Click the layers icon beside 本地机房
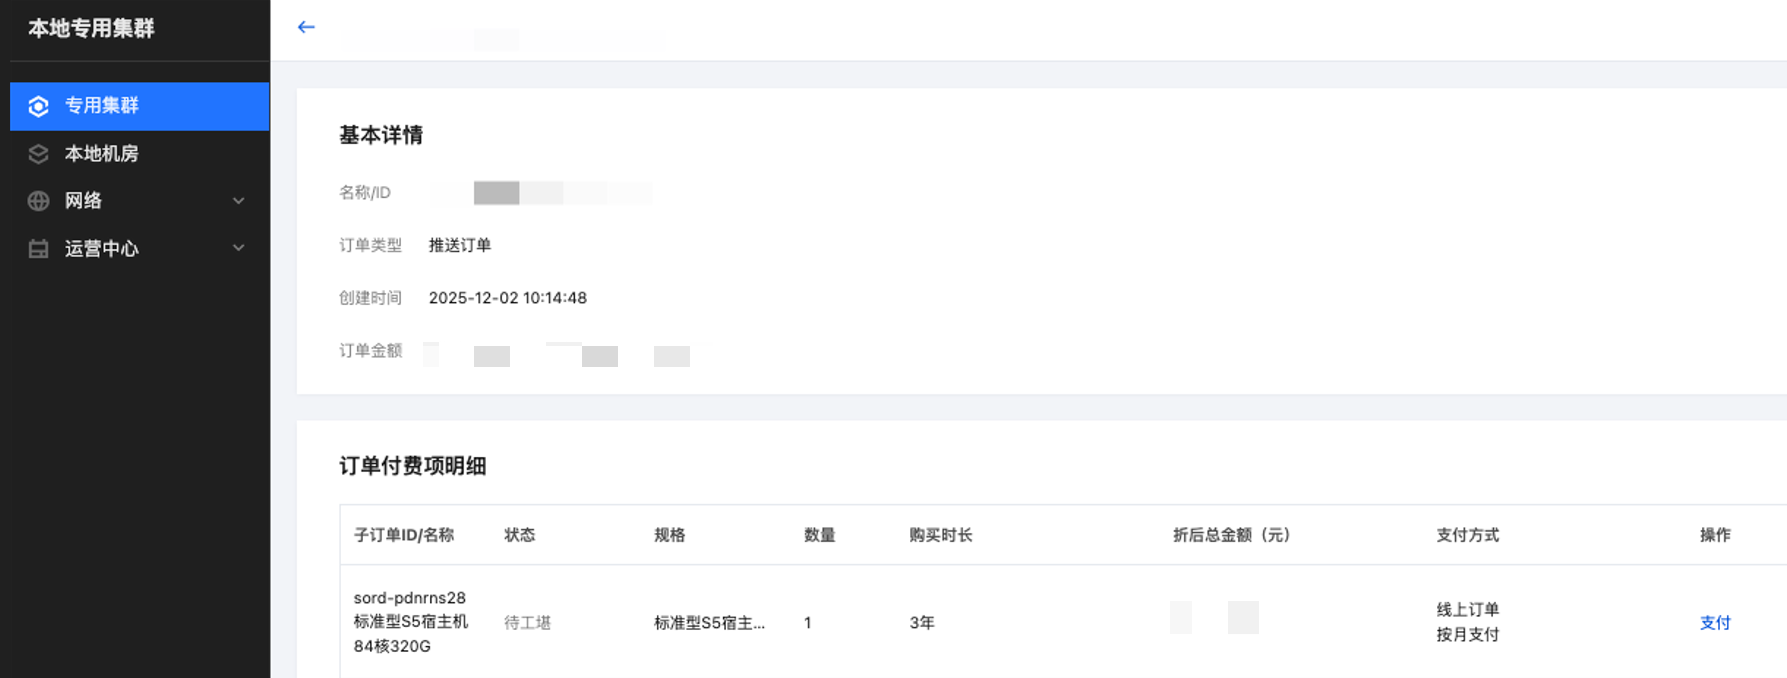Screen dimensions: 1787x678 pos(39,154)
